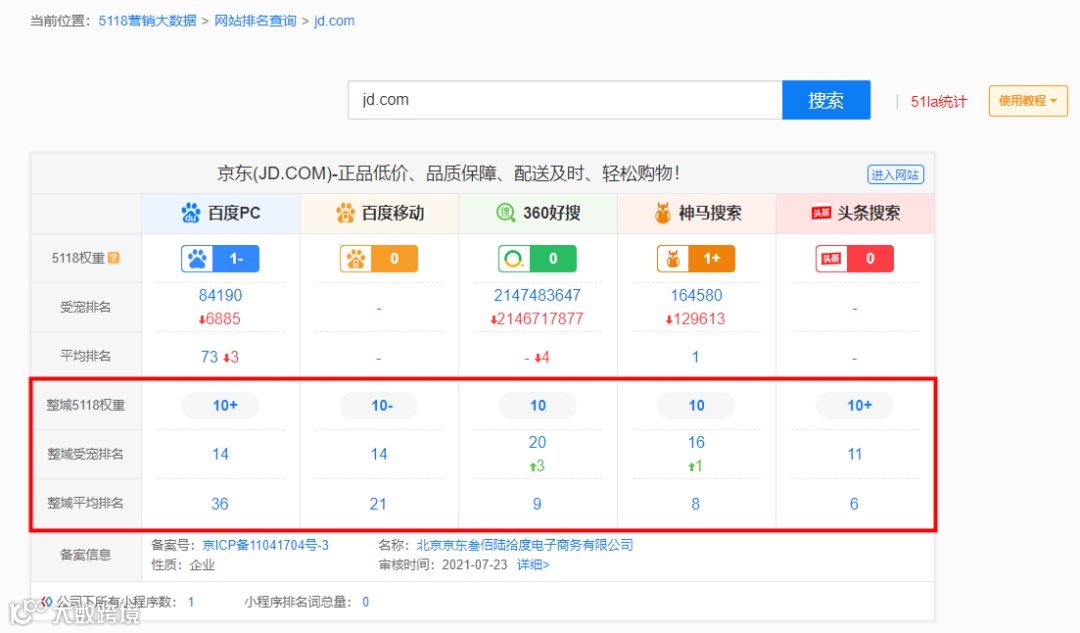1080x633 pixels.
Task: Click 整域平均排名 value 8
Action: 696,504
